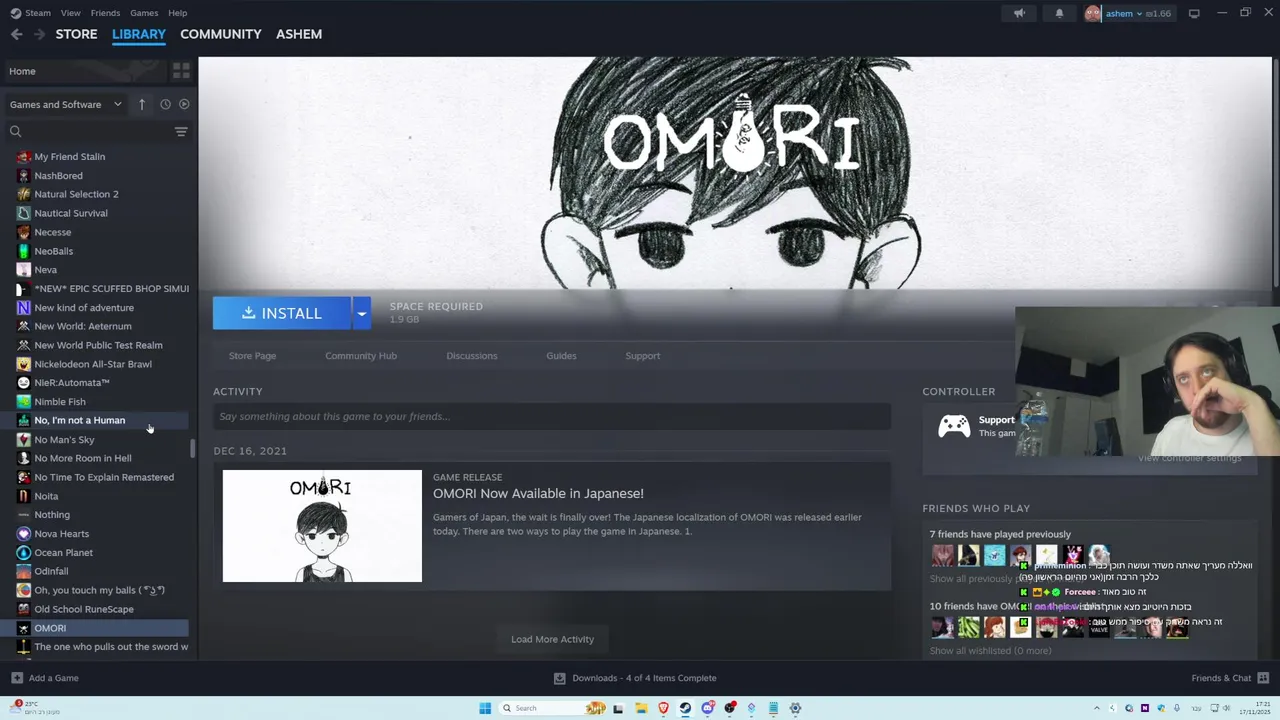Click the profile avatar in title bar
This screenshot has height=720, width=1280.
[1093, 13]
